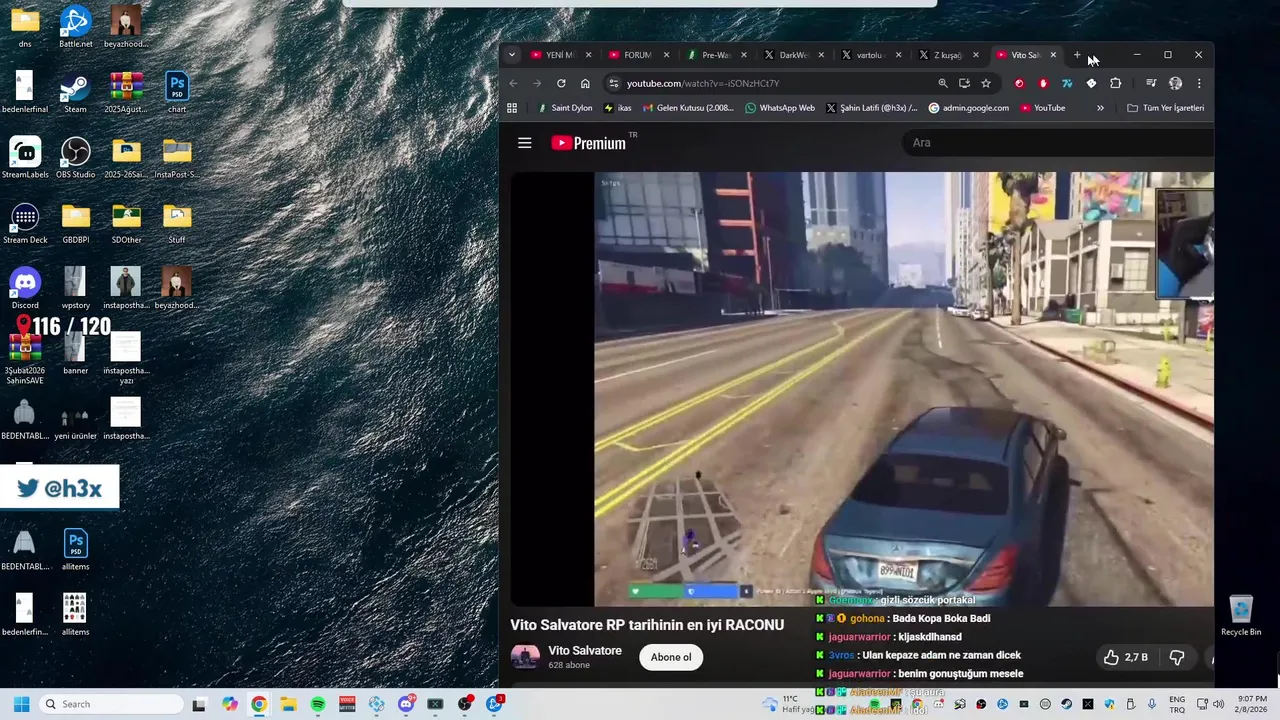Screen dimensions: 1280x720
Task: Open the YouTube bookmark in bookmarks bar
Action: (x=1042, y=108)
